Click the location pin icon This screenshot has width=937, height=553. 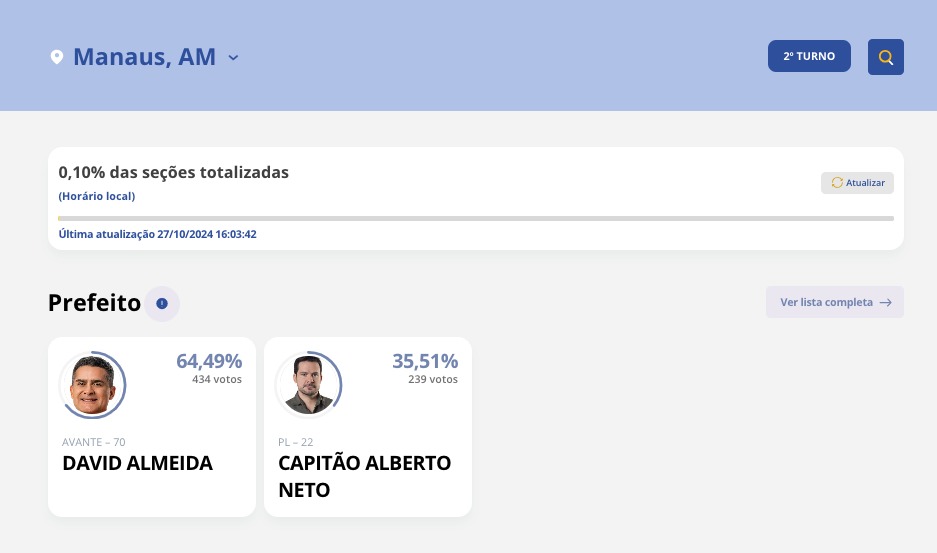click(57, 57)
